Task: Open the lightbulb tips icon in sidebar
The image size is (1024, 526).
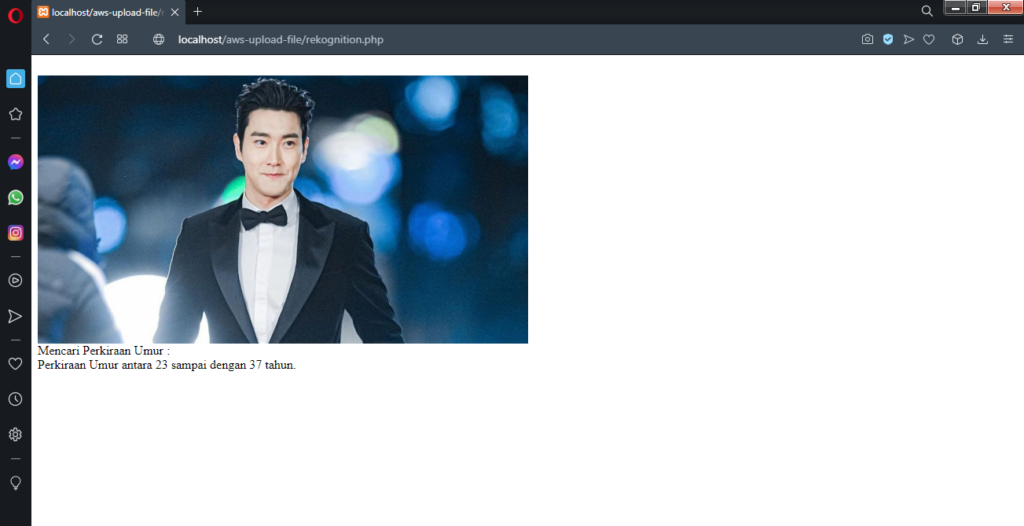Action: 16,483
